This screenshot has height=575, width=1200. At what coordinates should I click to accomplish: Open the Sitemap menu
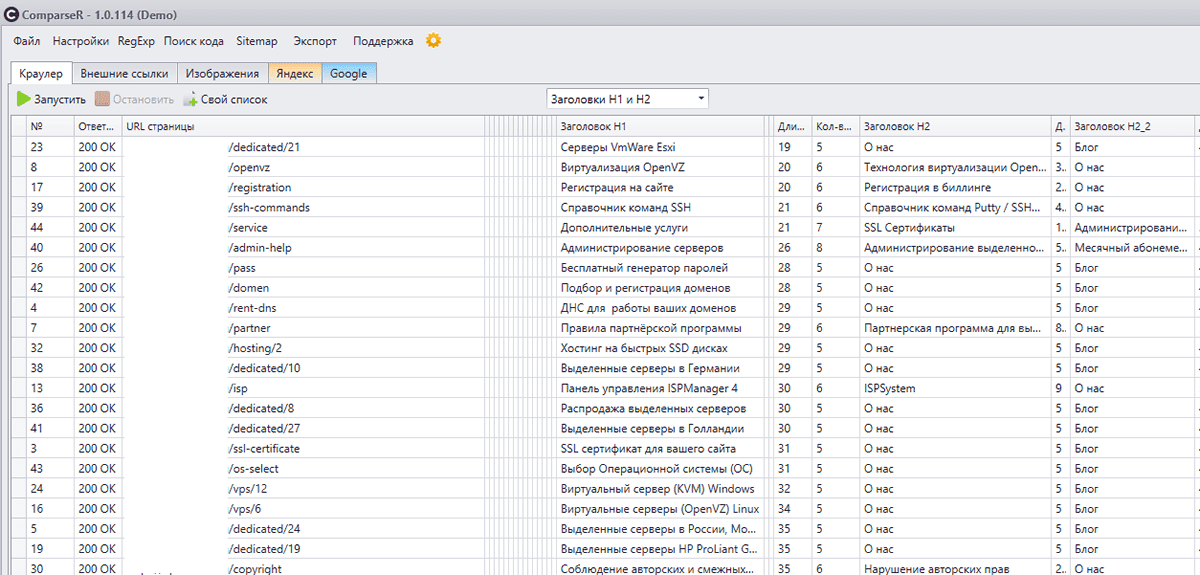click(x=257, y=41)
